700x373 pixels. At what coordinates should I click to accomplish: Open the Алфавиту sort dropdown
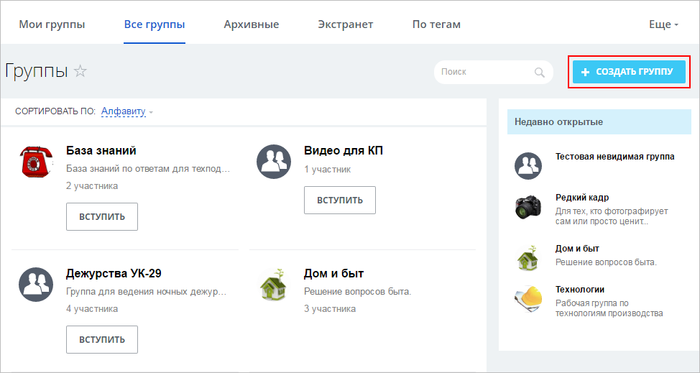pos(127,111)
